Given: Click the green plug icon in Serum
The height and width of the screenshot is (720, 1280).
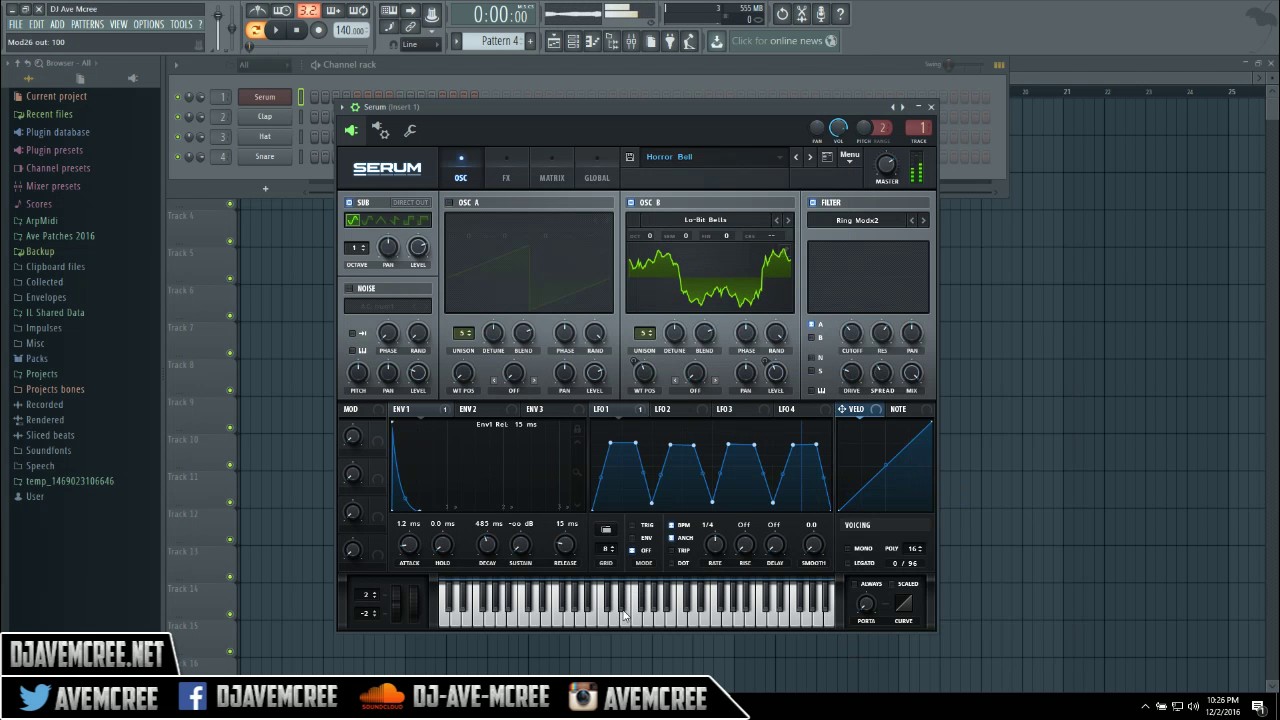Looking at the screenshot, I should pyautogui.click(x=351, y=130).
